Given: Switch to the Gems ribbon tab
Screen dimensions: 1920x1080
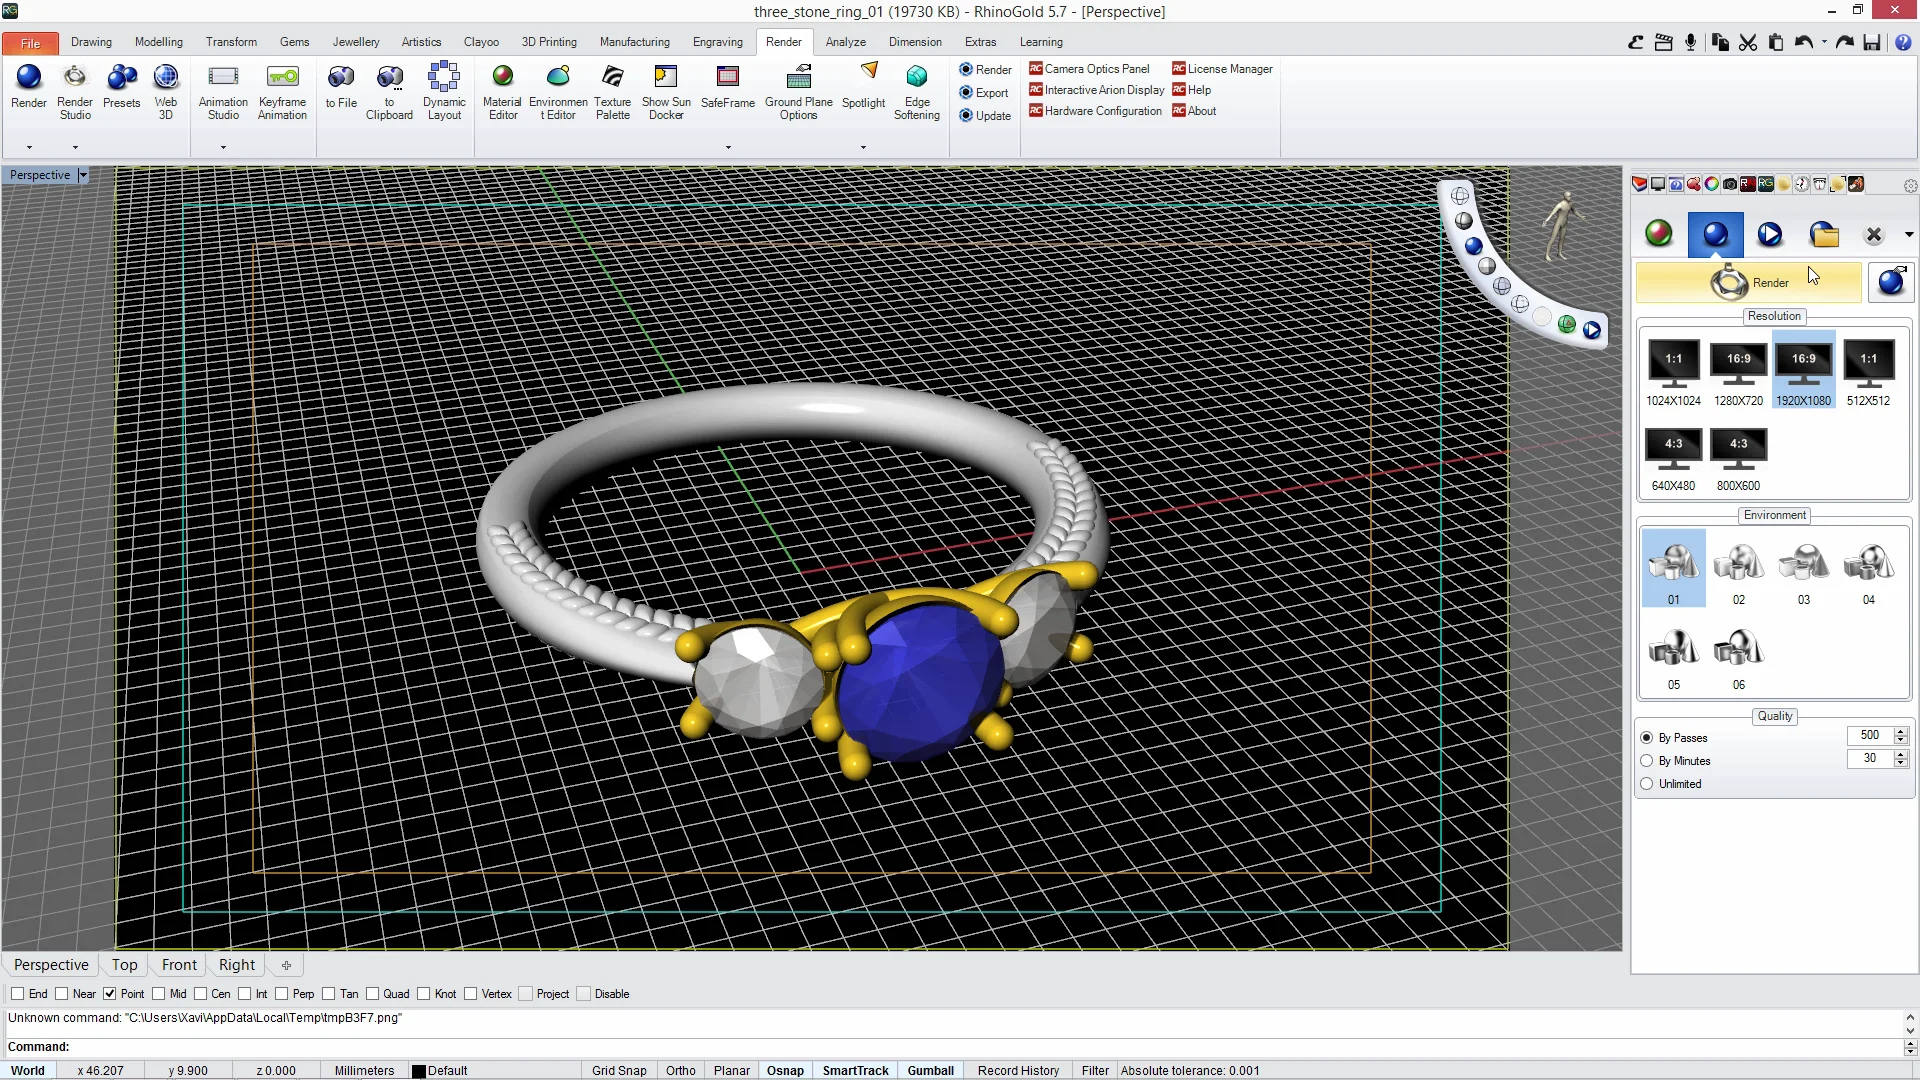Looking at the screenshot, I should pyautogui.click(x=294, y=42).
